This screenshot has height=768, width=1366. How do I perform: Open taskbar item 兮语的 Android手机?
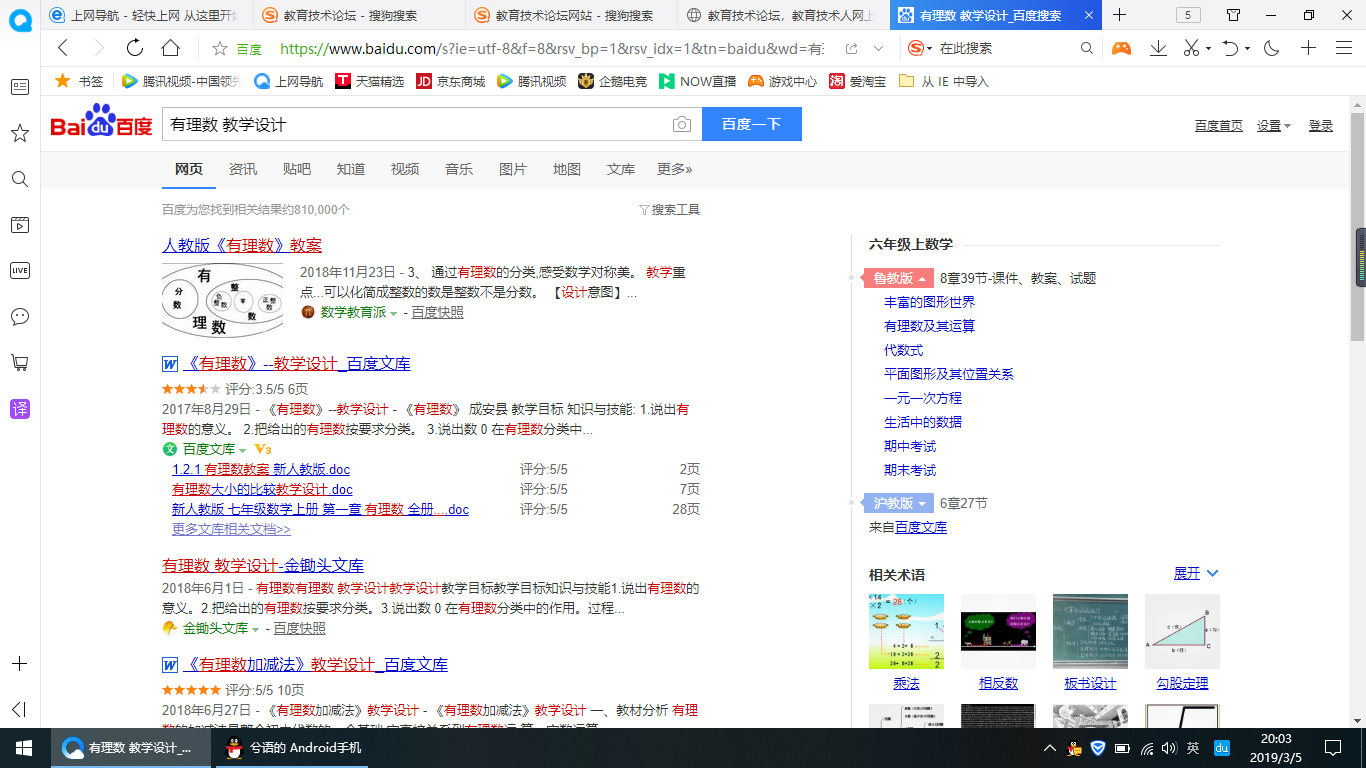293,747
